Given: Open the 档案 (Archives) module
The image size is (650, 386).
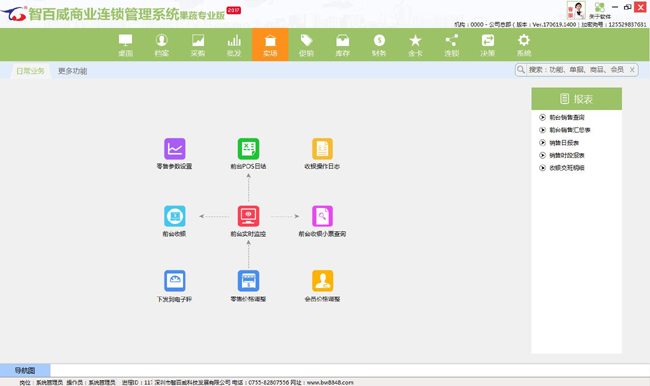Looking at the screenshot, I should [x=161, y=45].
